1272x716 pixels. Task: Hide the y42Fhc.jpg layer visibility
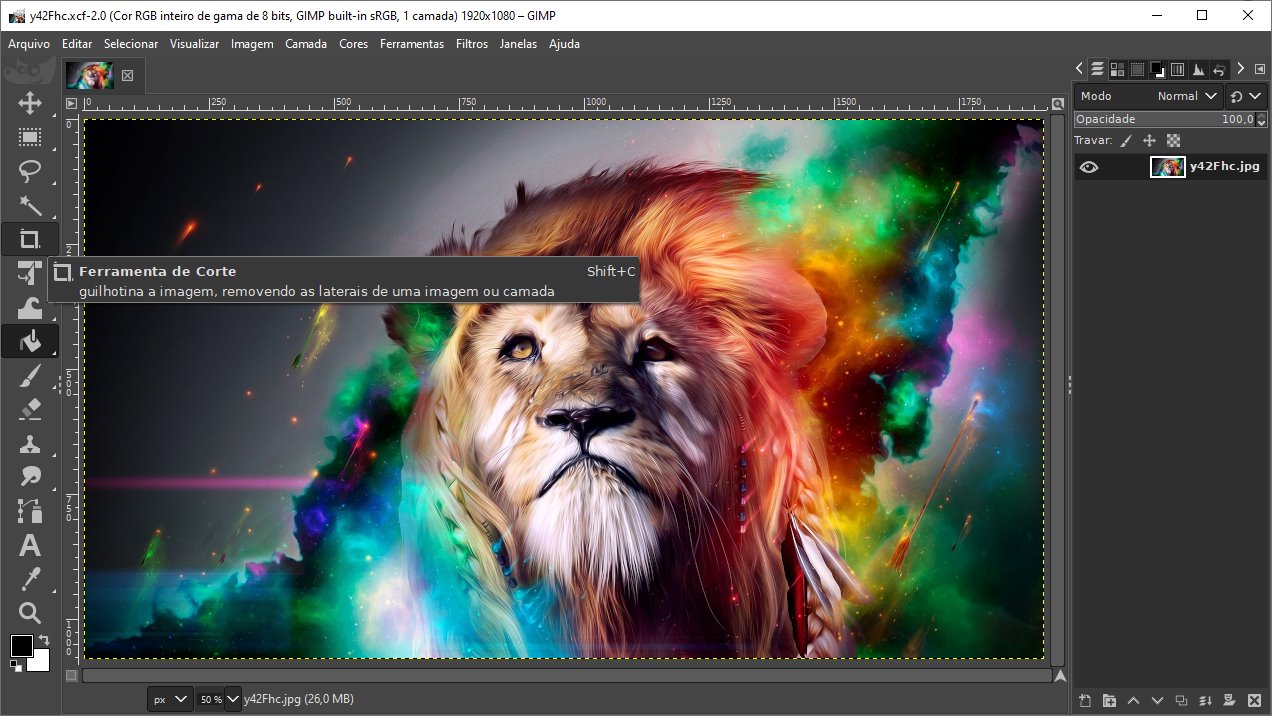click(1089, 167)
